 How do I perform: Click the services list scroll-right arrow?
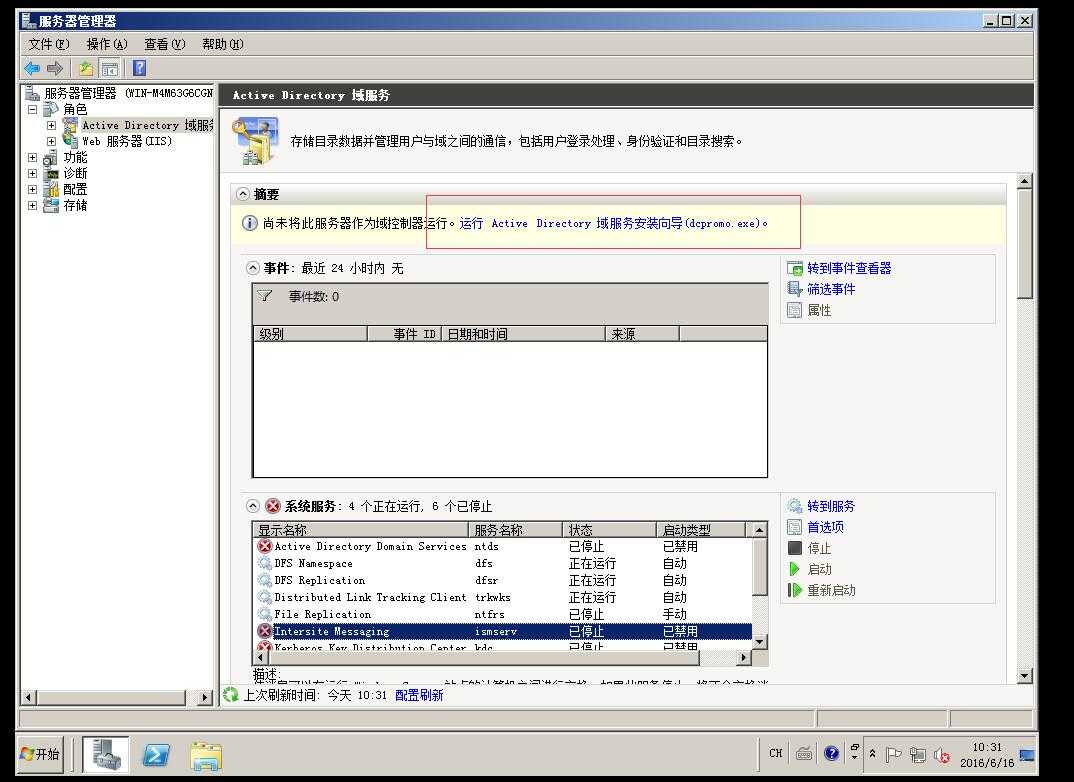[744, 657]
